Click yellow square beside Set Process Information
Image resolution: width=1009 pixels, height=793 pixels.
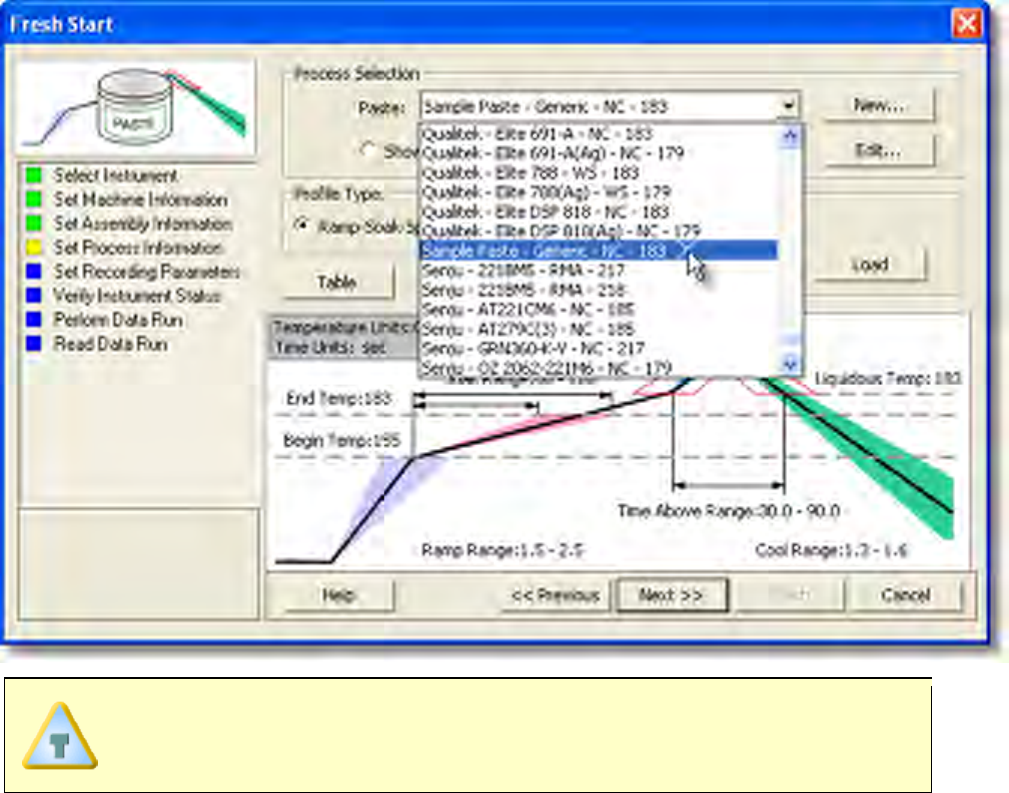tap(33, 247)
